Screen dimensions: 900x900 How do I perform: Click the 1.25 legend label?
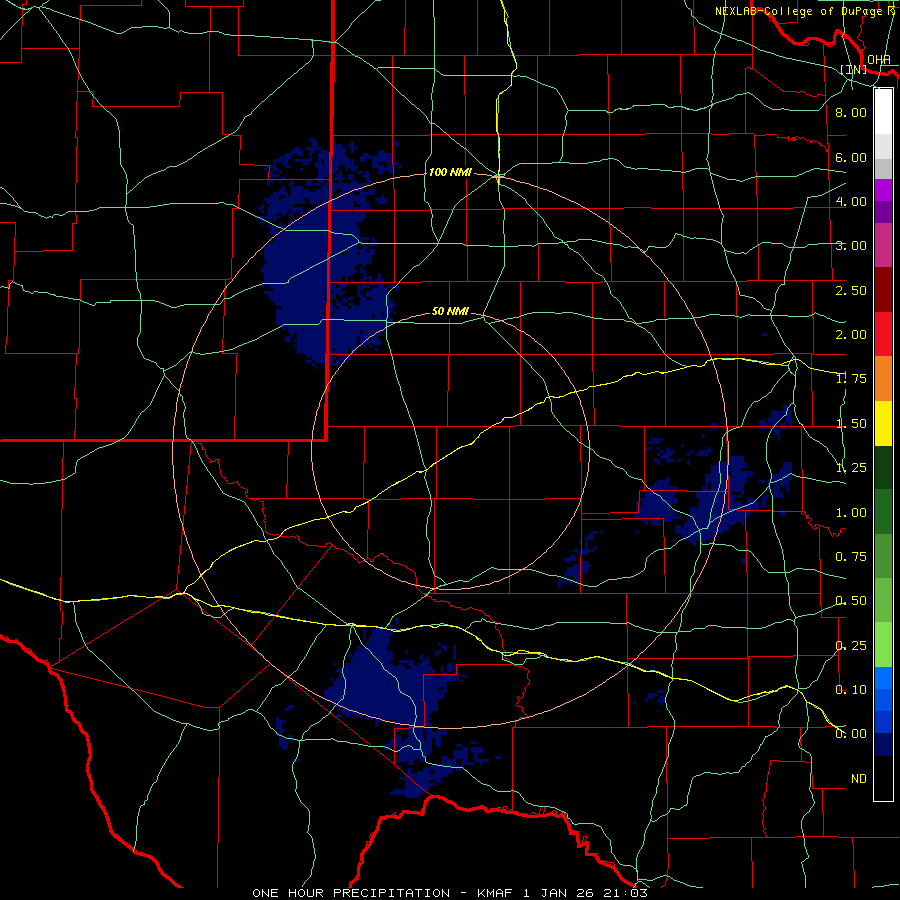coord(850,468)
